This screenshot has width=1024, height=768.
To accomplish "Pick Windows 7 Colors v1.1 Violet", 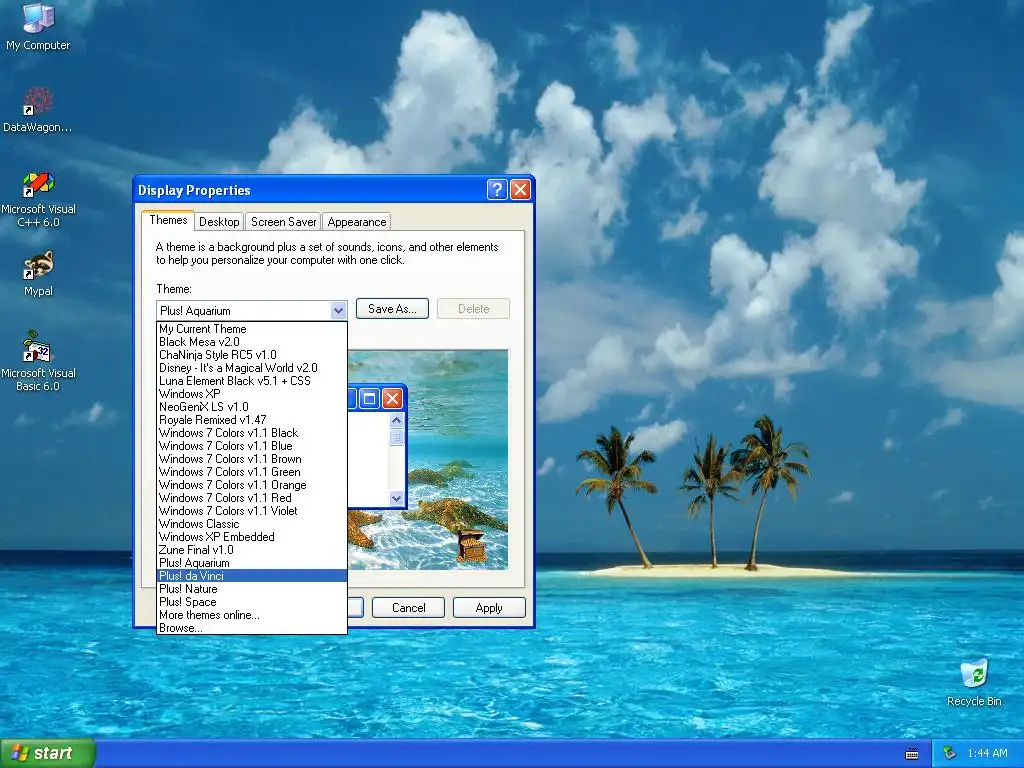I will (x=252, y=511).
